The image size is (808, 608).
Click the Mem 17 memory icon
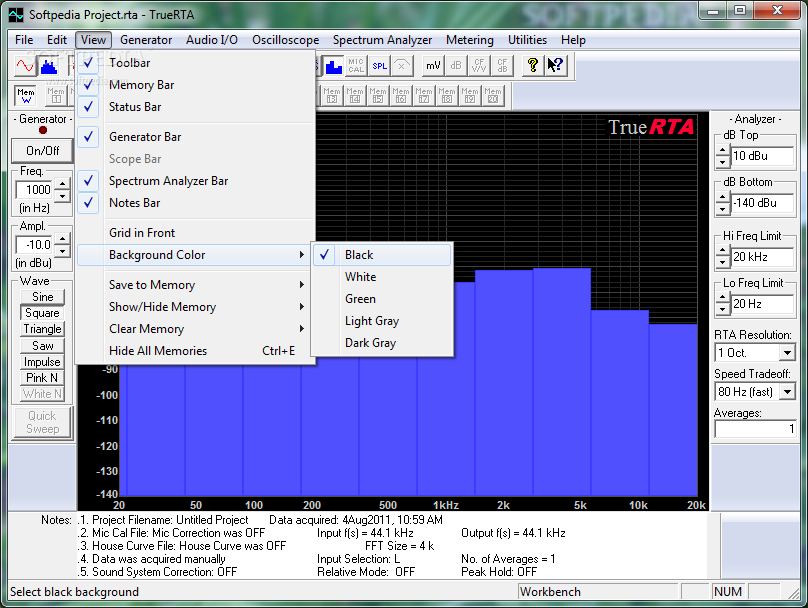click(424, 95)
